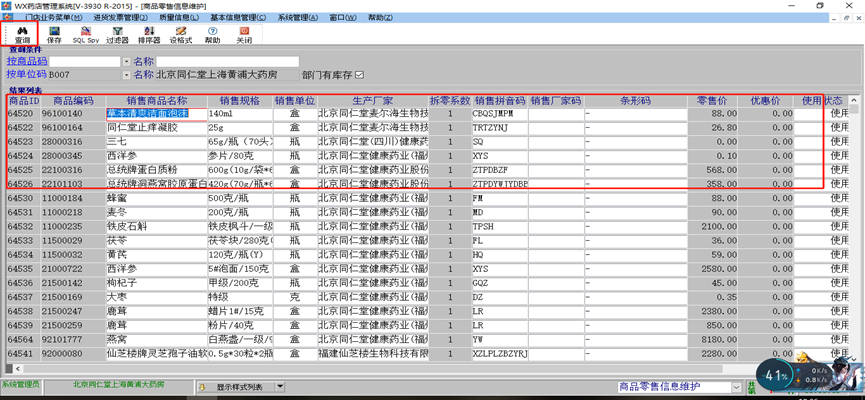The image size is (865, 400).
Task: Click the 41% floating monitor ball
Action: pyautogui.click(x=776, y=376)
